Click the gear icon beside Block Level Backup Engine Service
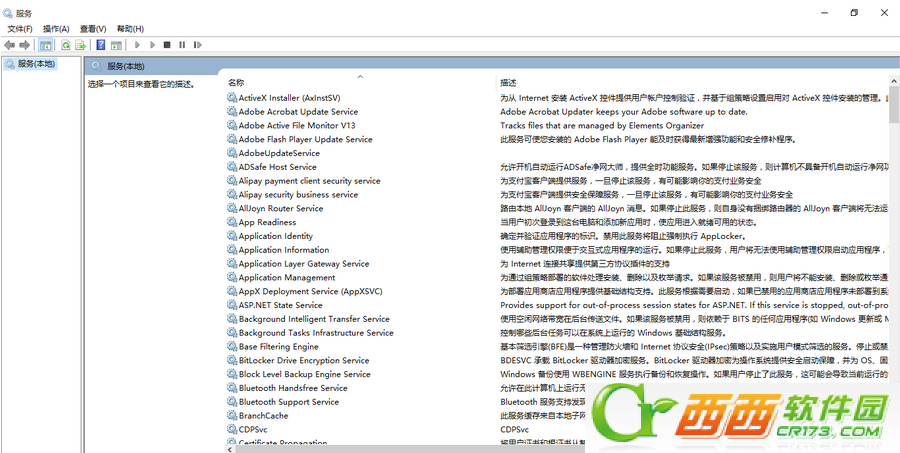The image size is (900, 453). click(232, 374)
